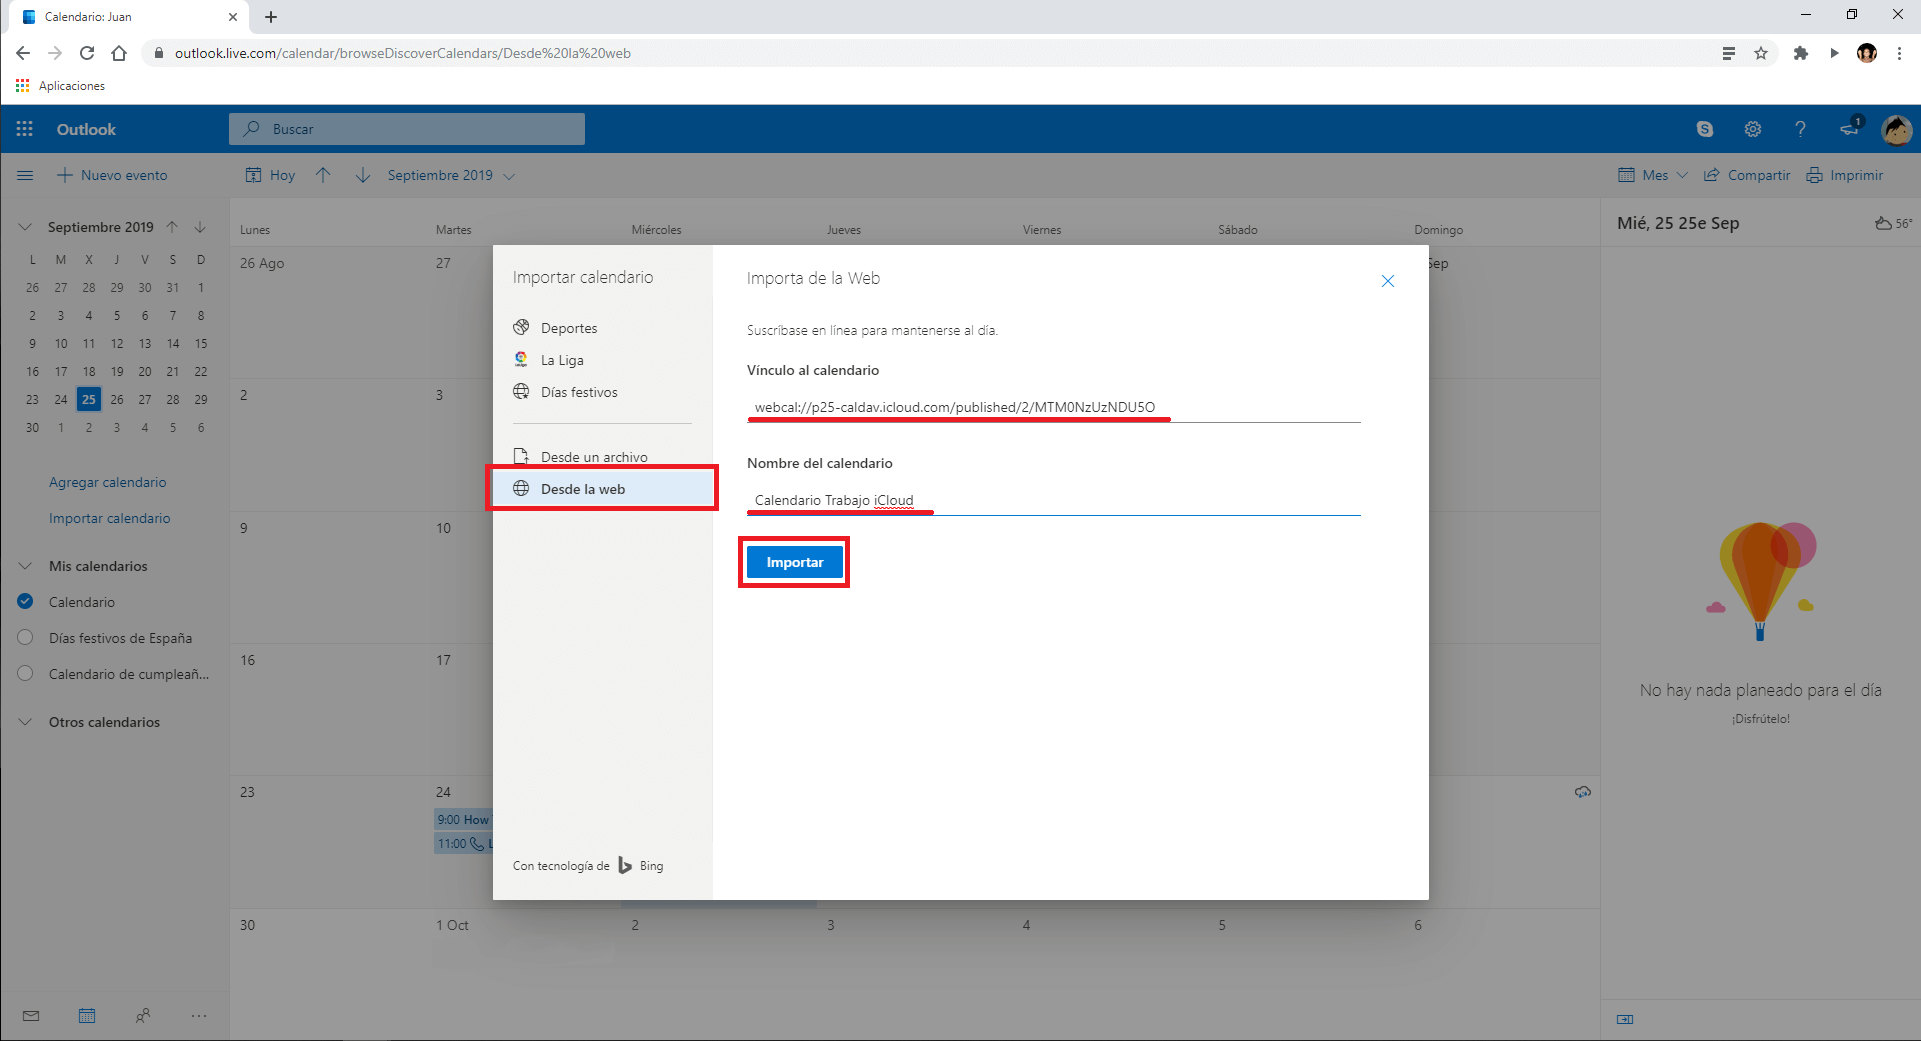Click the Buscar search box

pyautogui.click(x=407, y=129)
